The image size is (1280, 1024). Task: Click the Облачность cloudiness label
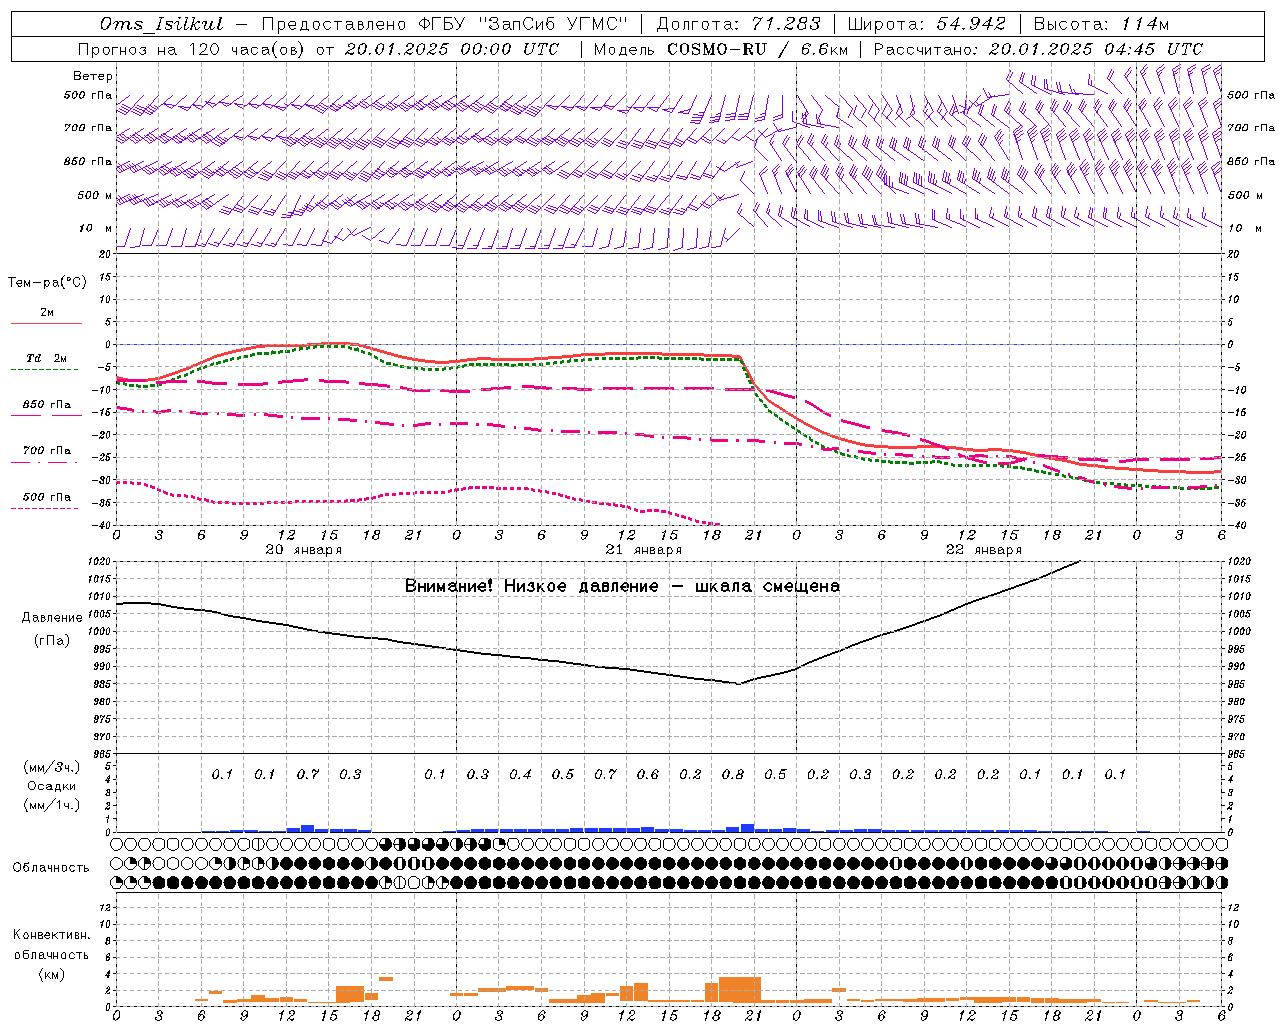51,868
